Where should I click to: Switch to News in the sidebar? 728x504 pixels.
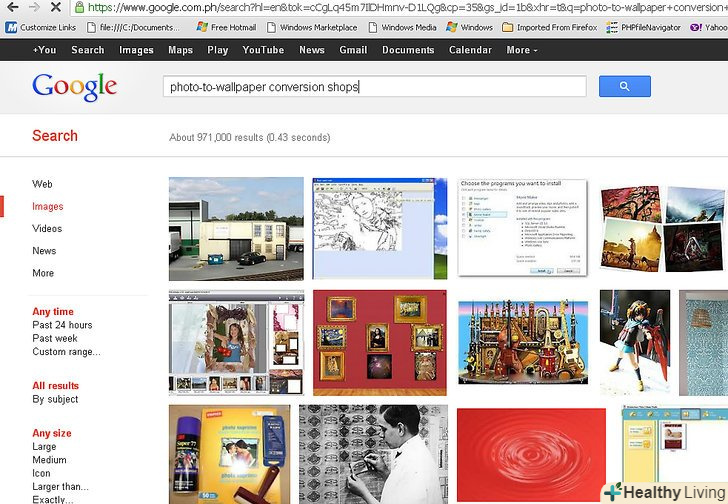pos(44,251)
